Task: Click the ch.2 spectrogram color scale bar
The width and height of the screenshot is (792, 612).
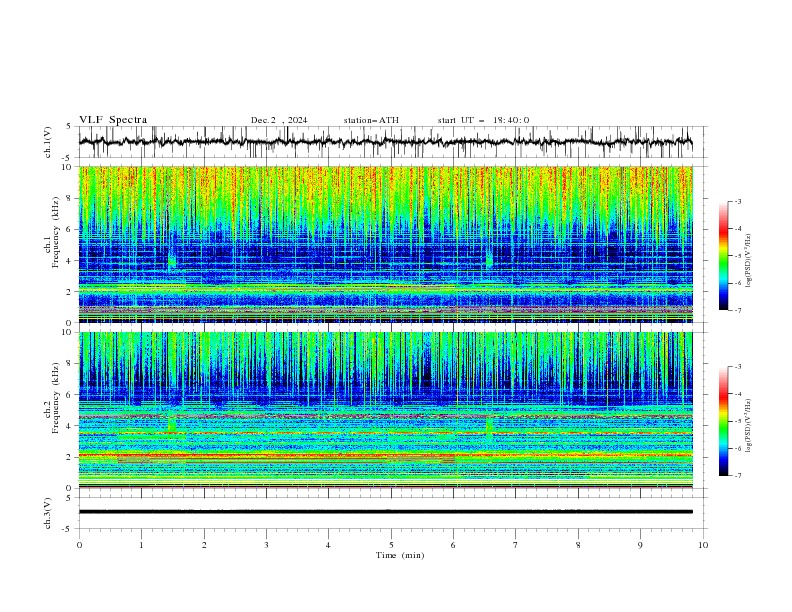Action: pyautogui.click(x=723, y=421)
